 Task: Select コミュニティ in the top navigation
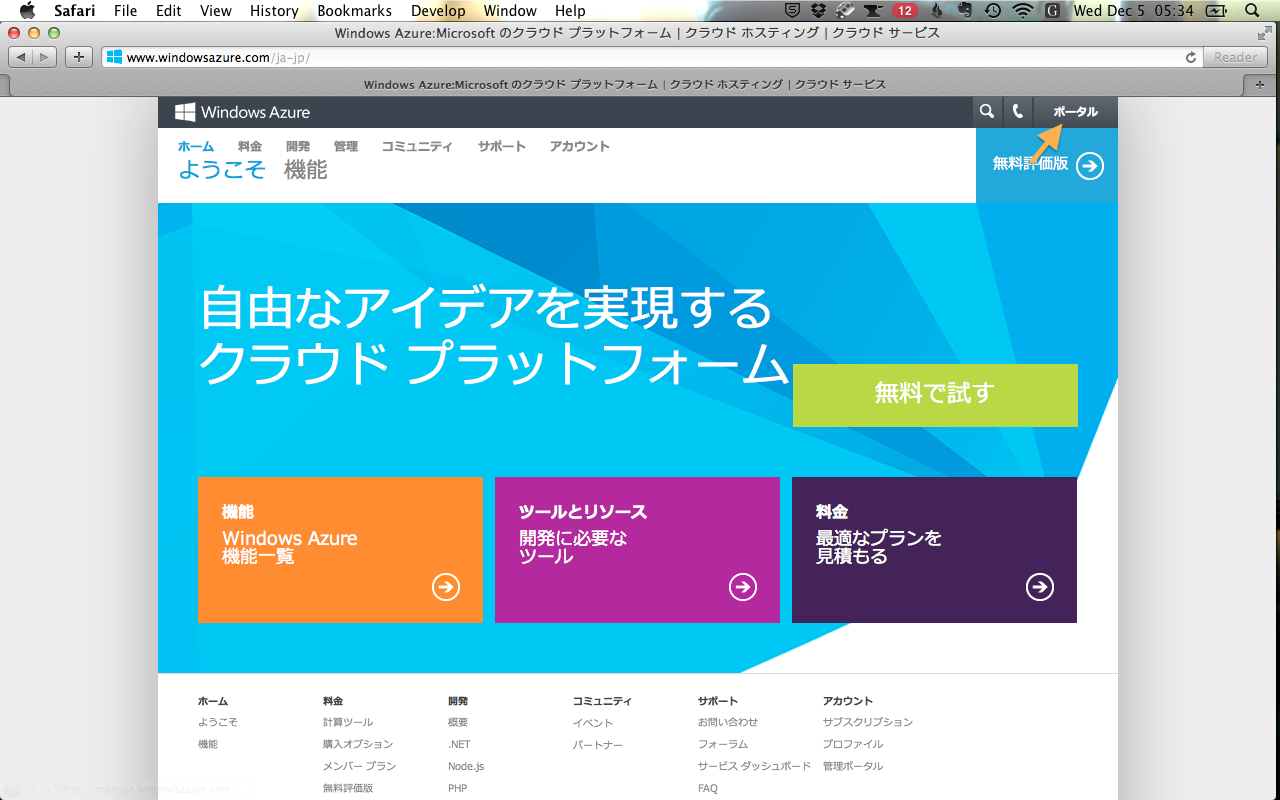coord(417,146)
